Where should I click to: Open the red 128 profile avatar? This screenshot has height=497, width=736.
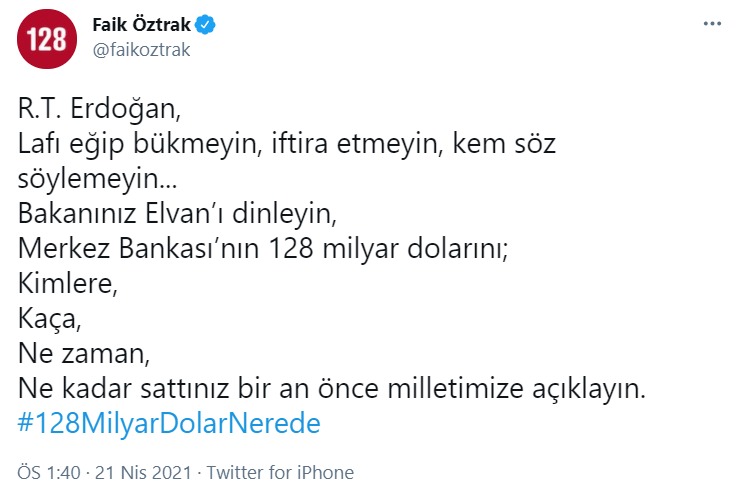[x=46, y=39]
